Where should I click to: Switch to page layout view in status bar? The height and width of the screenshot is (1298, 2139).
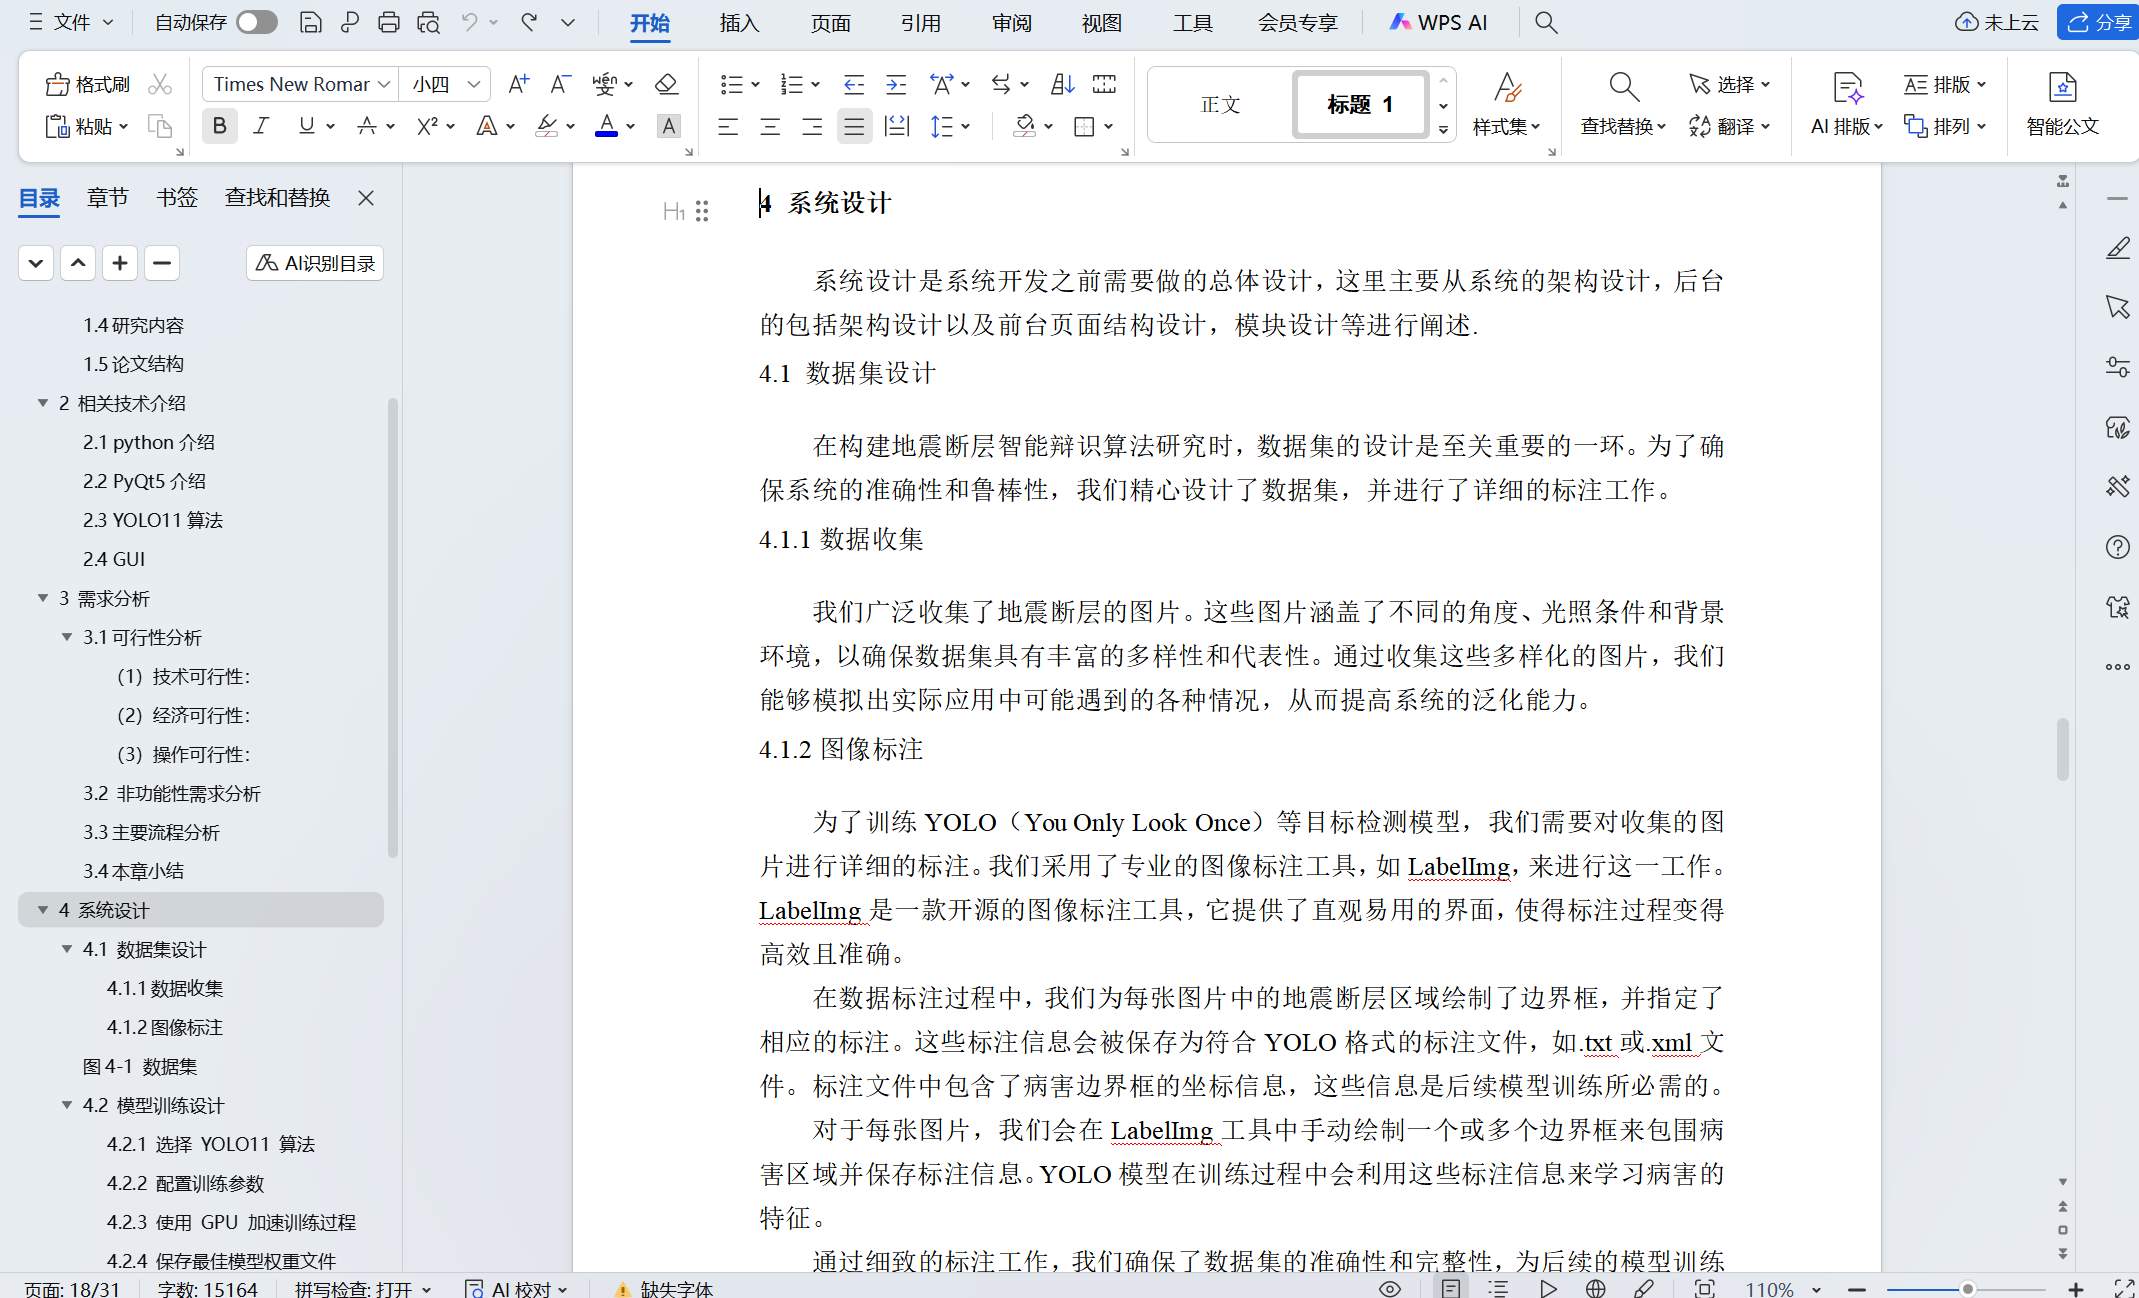pyautogui.click(x=1450, y=1288)
